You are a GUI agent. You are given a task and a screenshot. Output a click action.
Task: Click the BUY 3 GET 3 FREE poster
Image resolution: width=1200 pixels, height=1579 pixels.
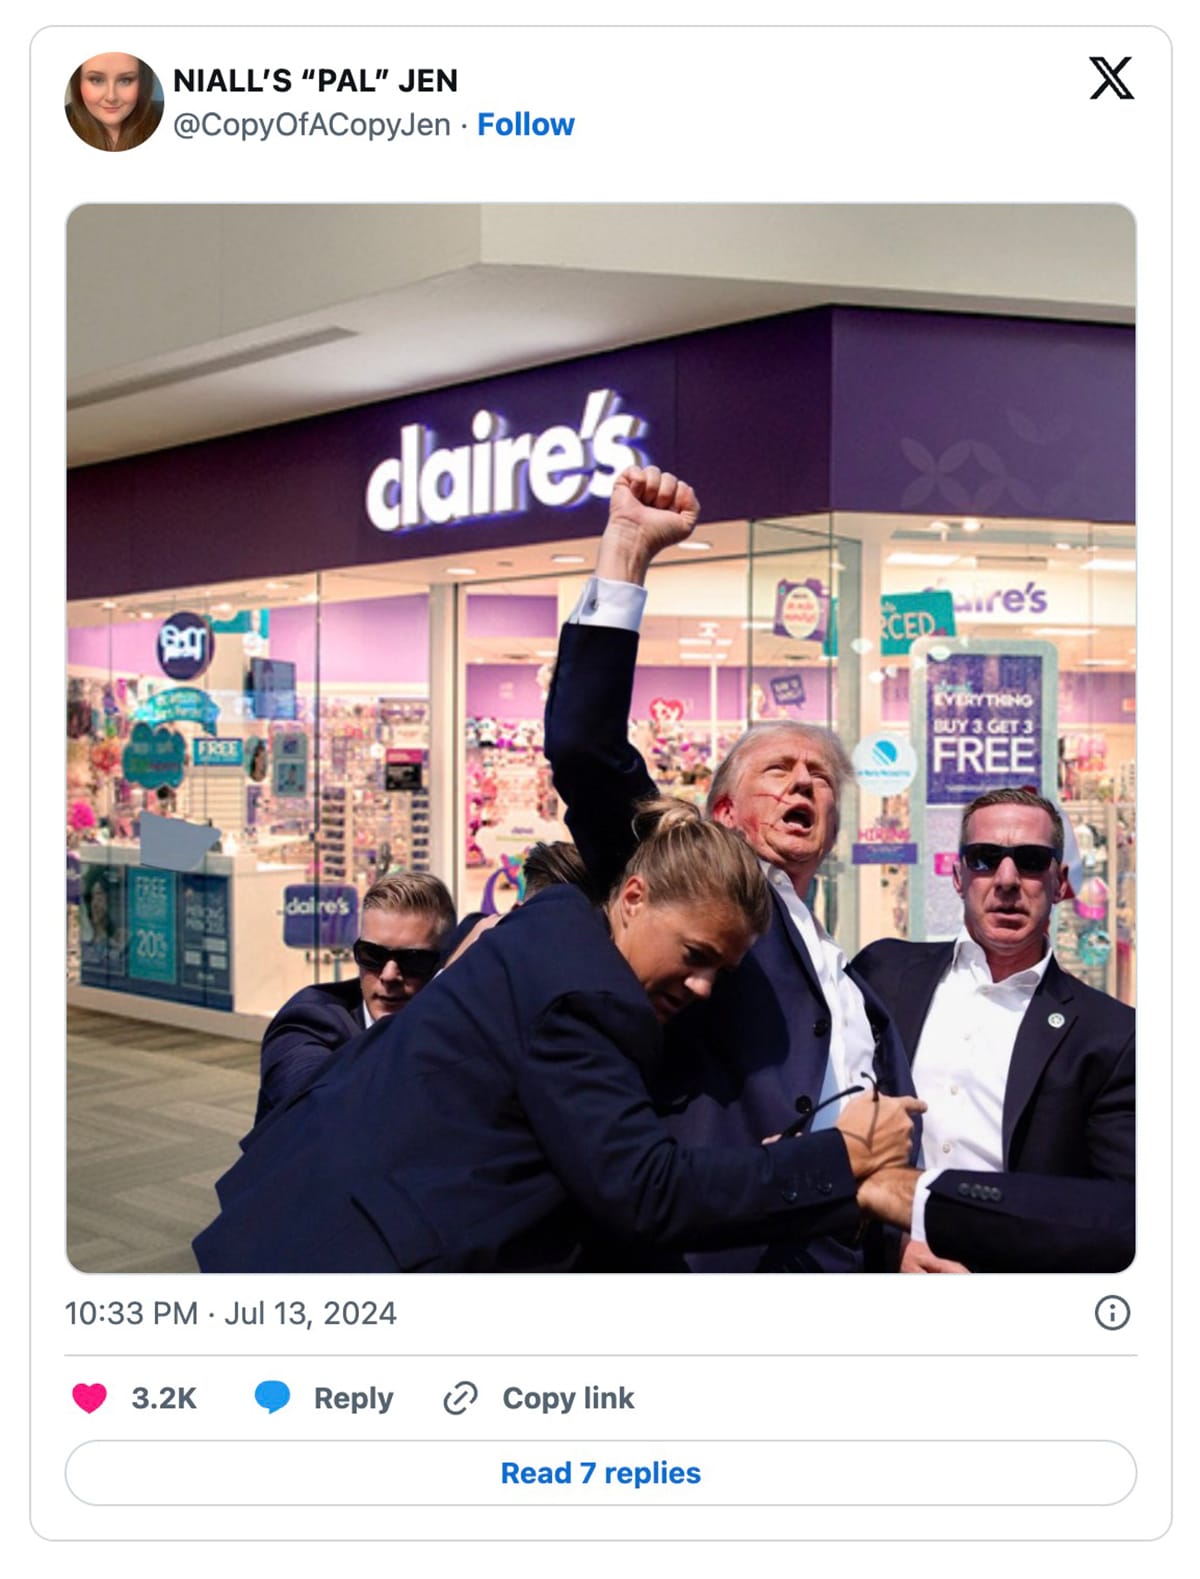tap(984, 728)
